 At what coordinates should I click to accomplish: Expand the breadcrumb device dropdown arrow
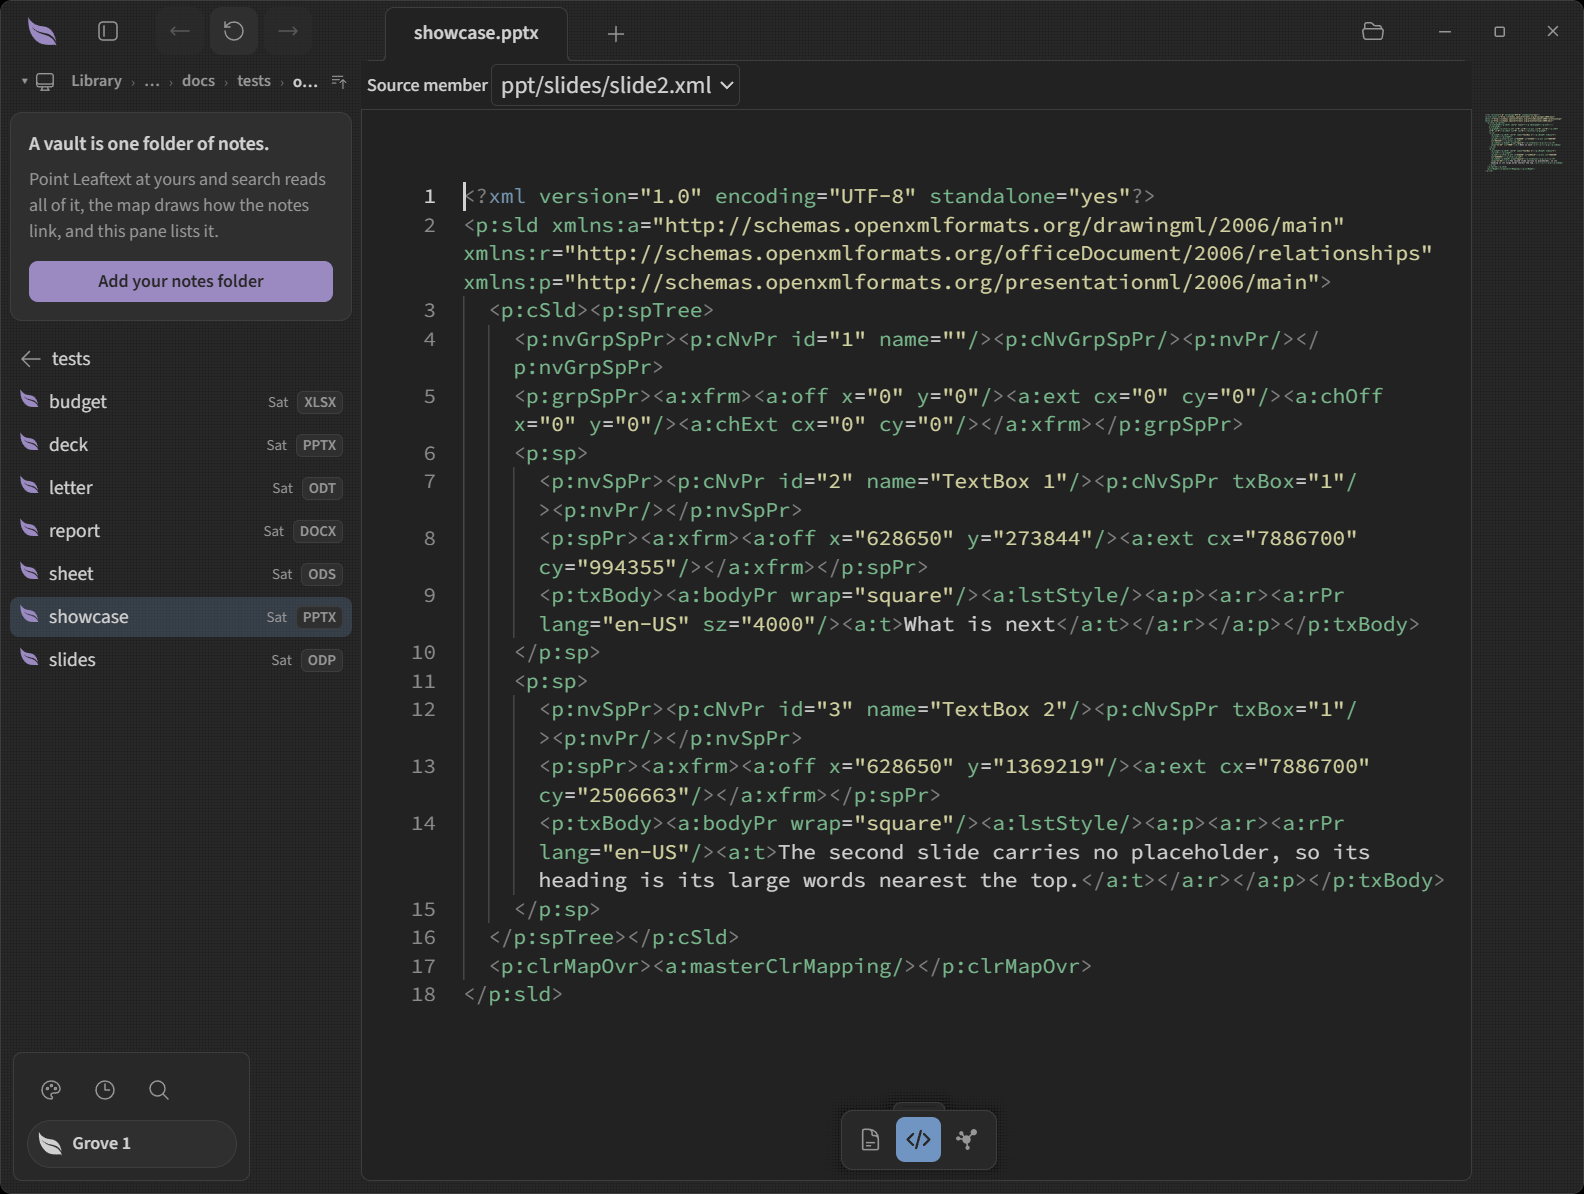(24, 81)
